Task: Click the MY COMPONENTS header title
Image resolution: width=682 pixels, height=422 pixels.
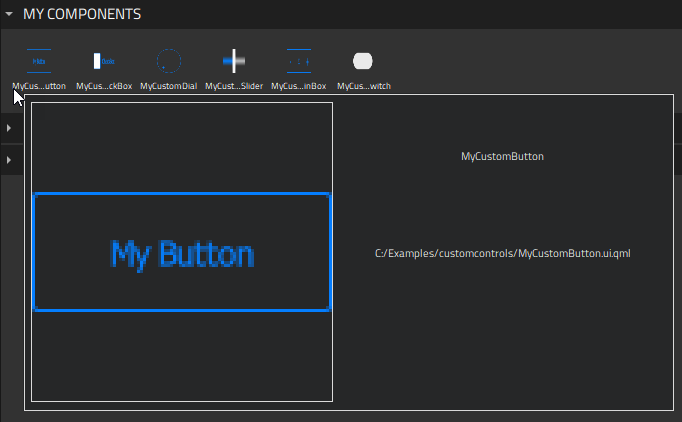Action: point(82,15)
